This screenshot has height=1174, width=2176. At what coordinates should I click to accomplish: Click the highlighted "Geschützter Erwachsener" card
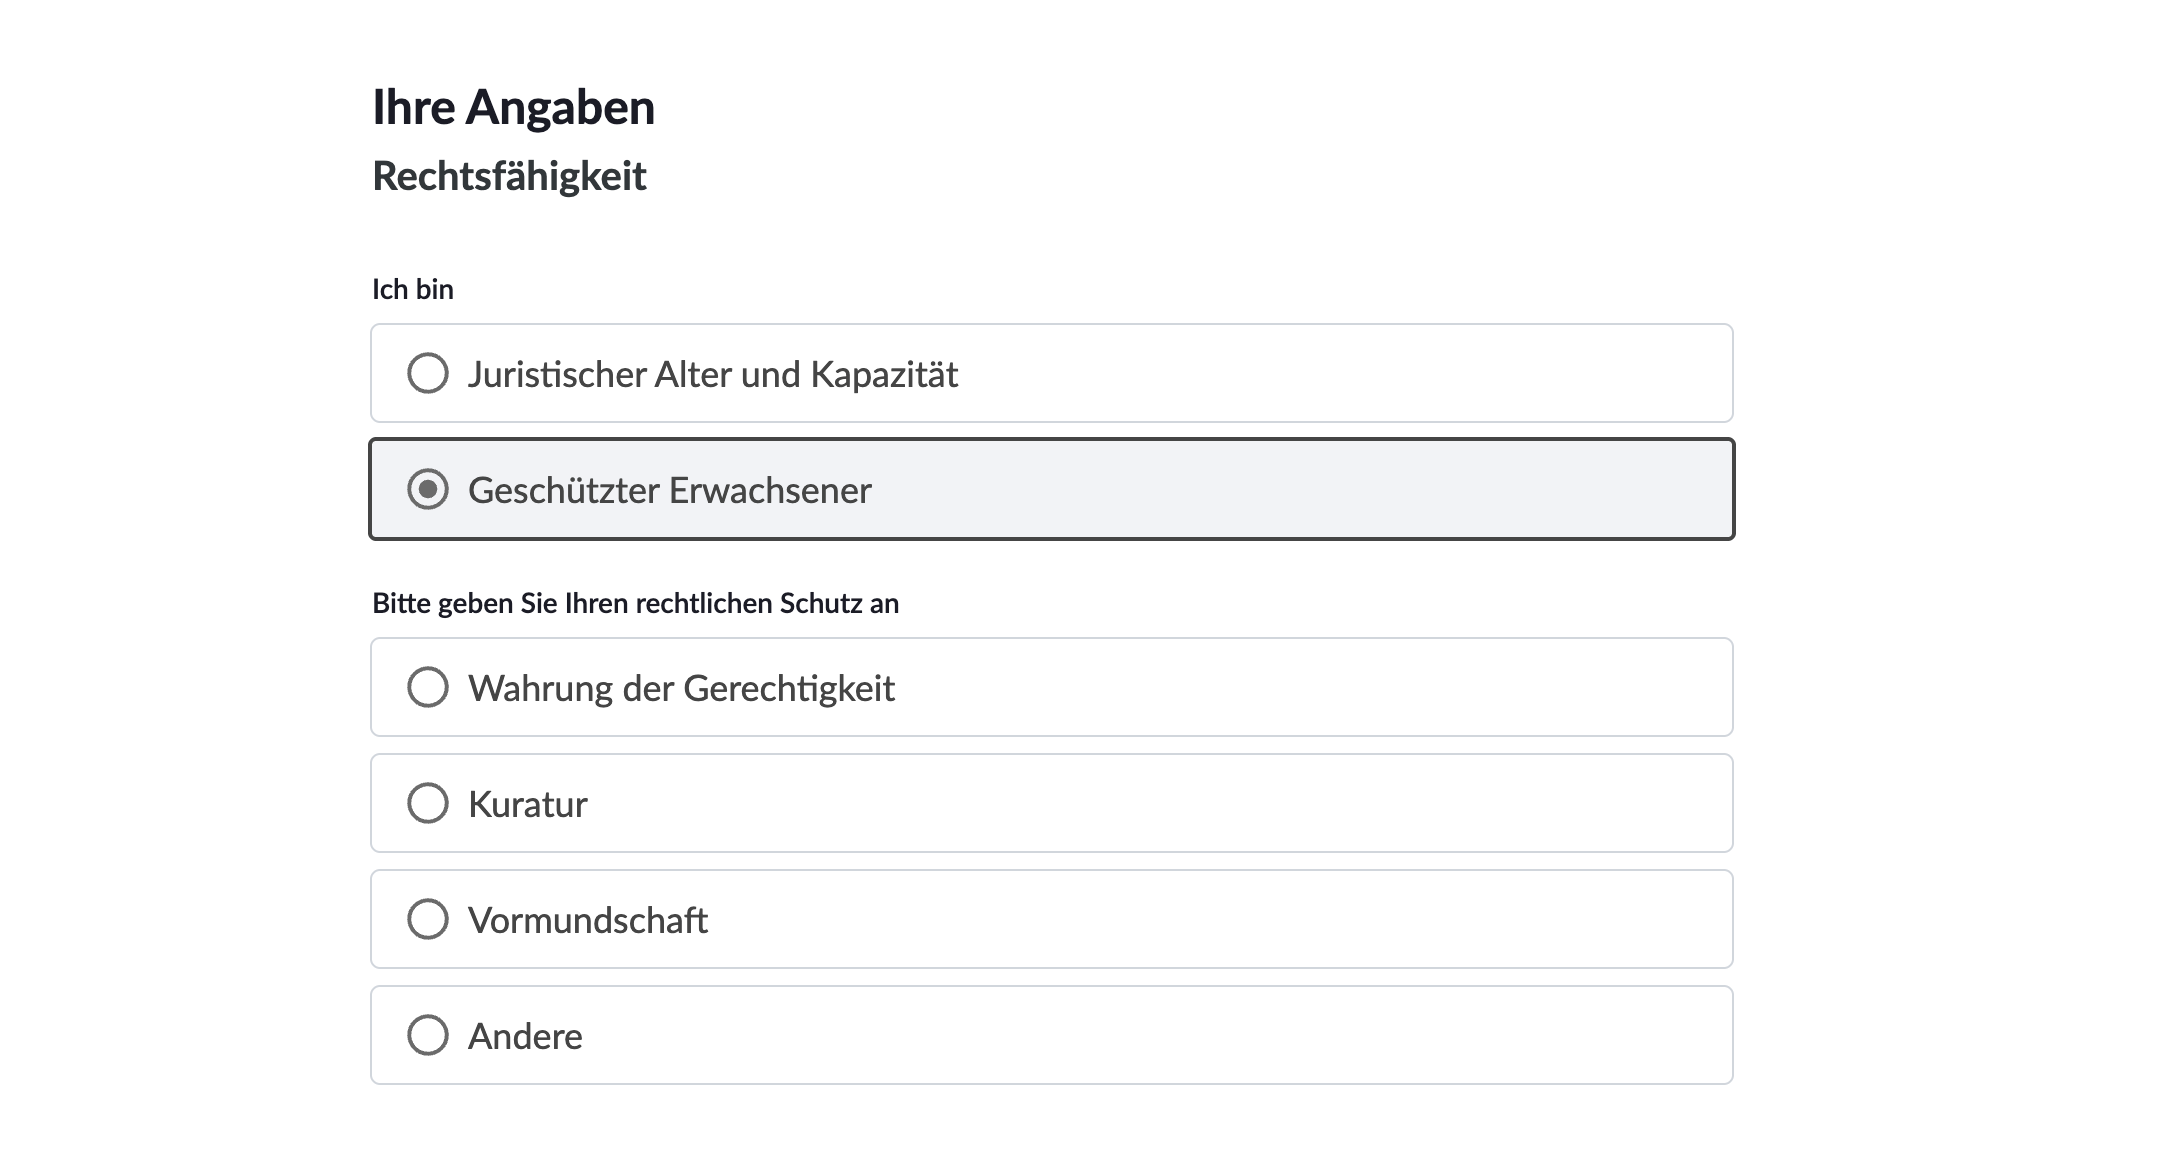1050,490
